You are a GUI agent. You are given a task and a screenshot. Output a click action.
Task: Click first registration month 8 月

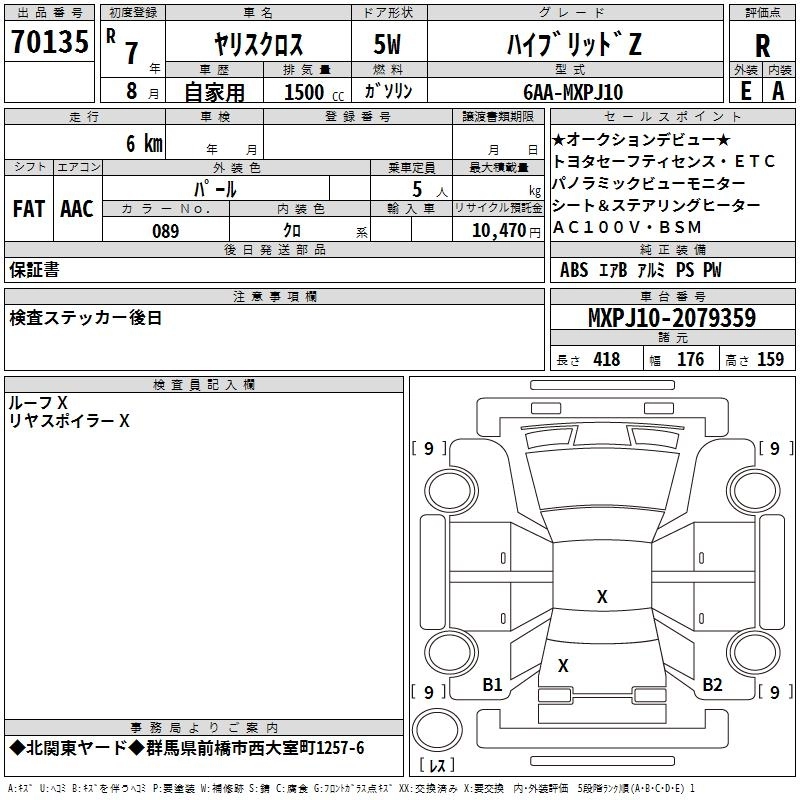(x=142, y=91)
